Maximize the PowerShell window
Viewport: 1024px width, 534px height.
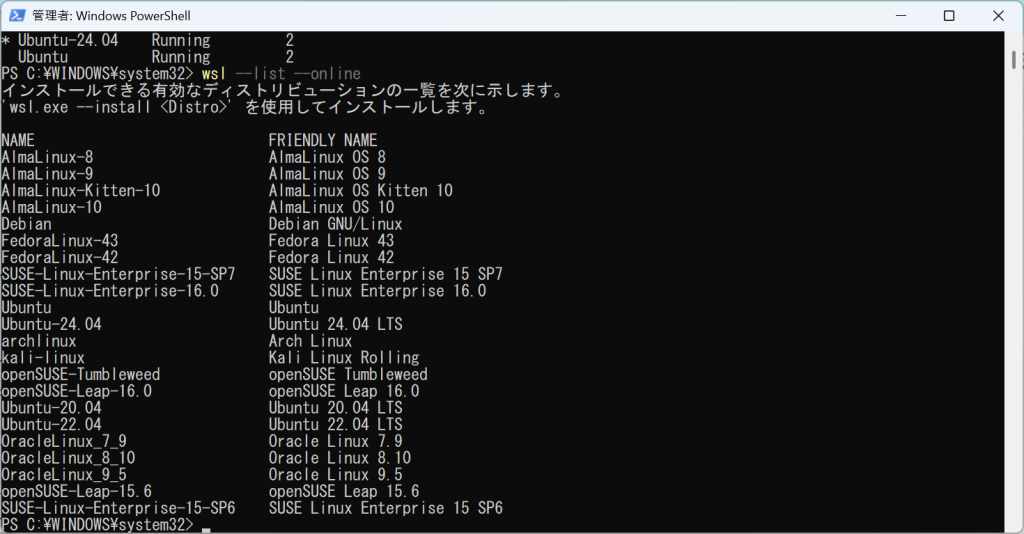point(949,16)
